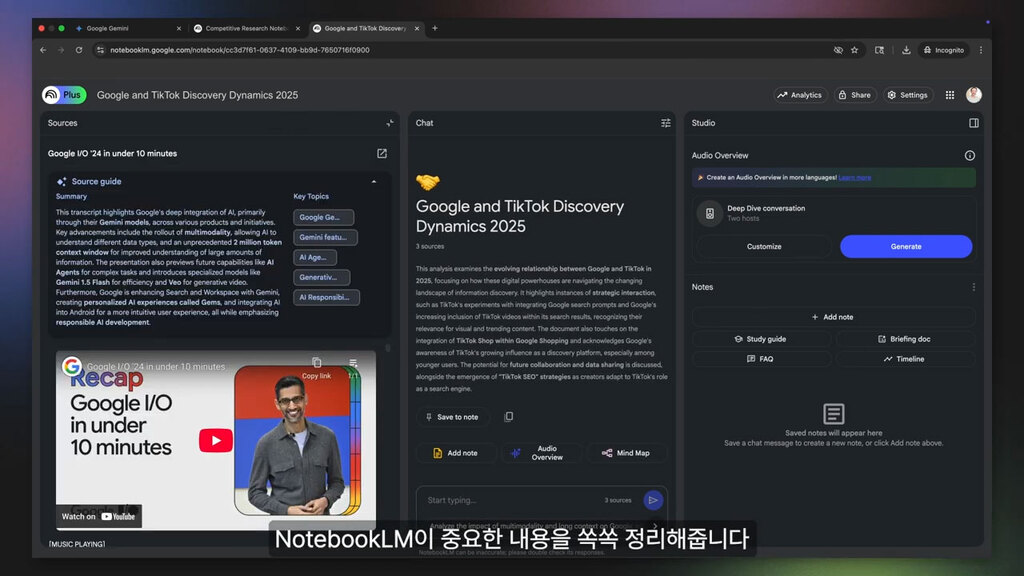Select the 'Gemini featu...' key topic chip

(325, 237)
